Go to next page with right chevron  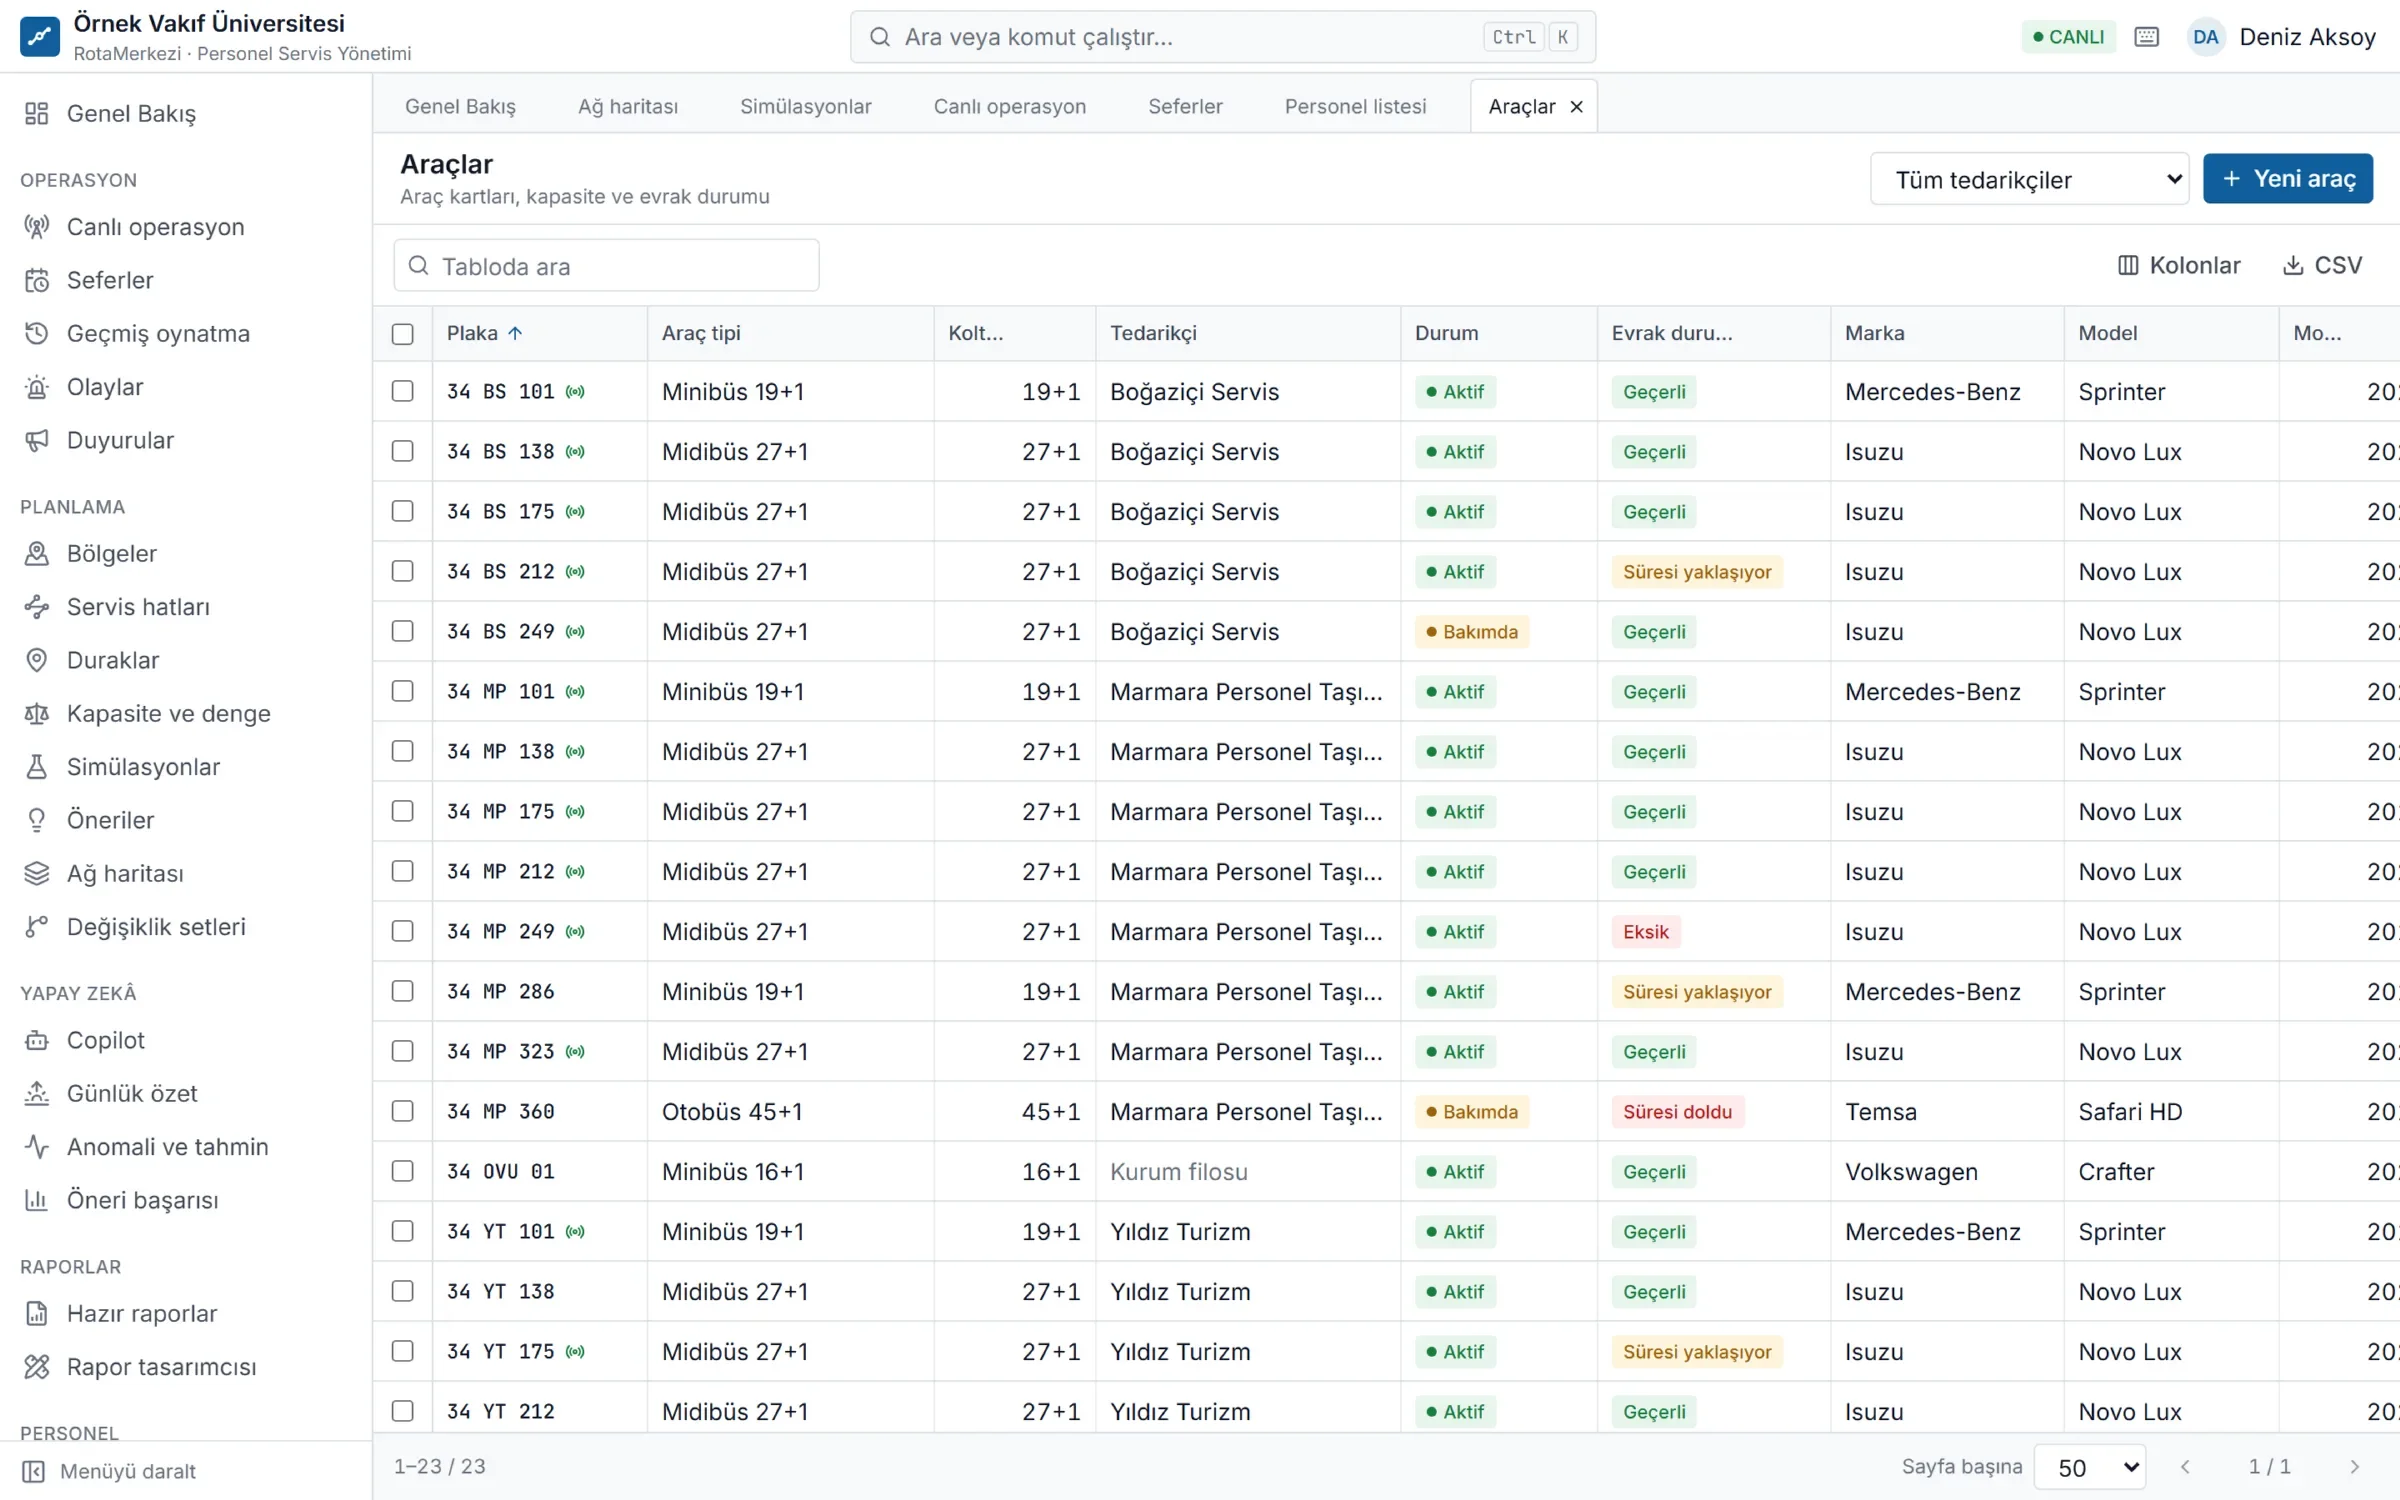click(x=2355, y=1467)
